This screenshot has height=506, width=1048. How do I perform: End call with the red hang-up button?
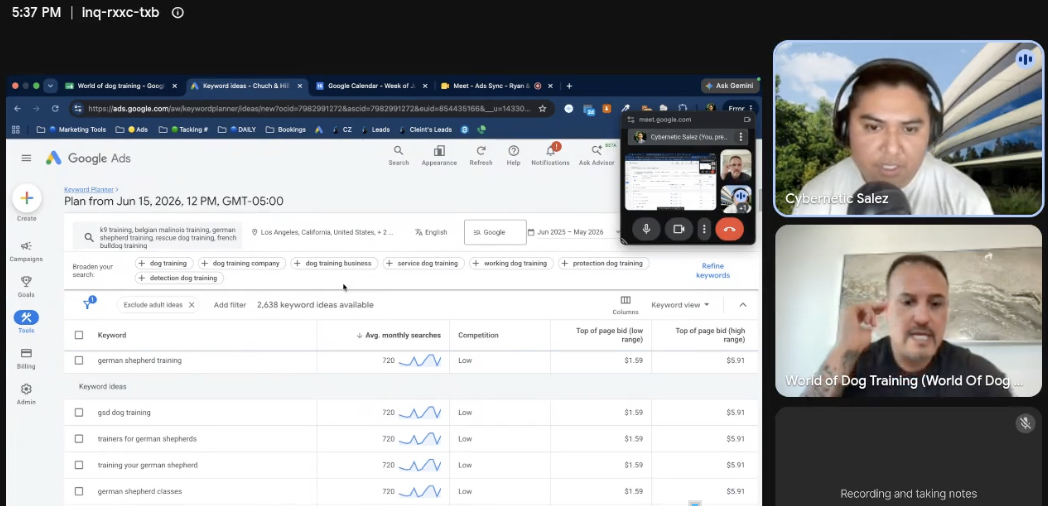point(729,229)
